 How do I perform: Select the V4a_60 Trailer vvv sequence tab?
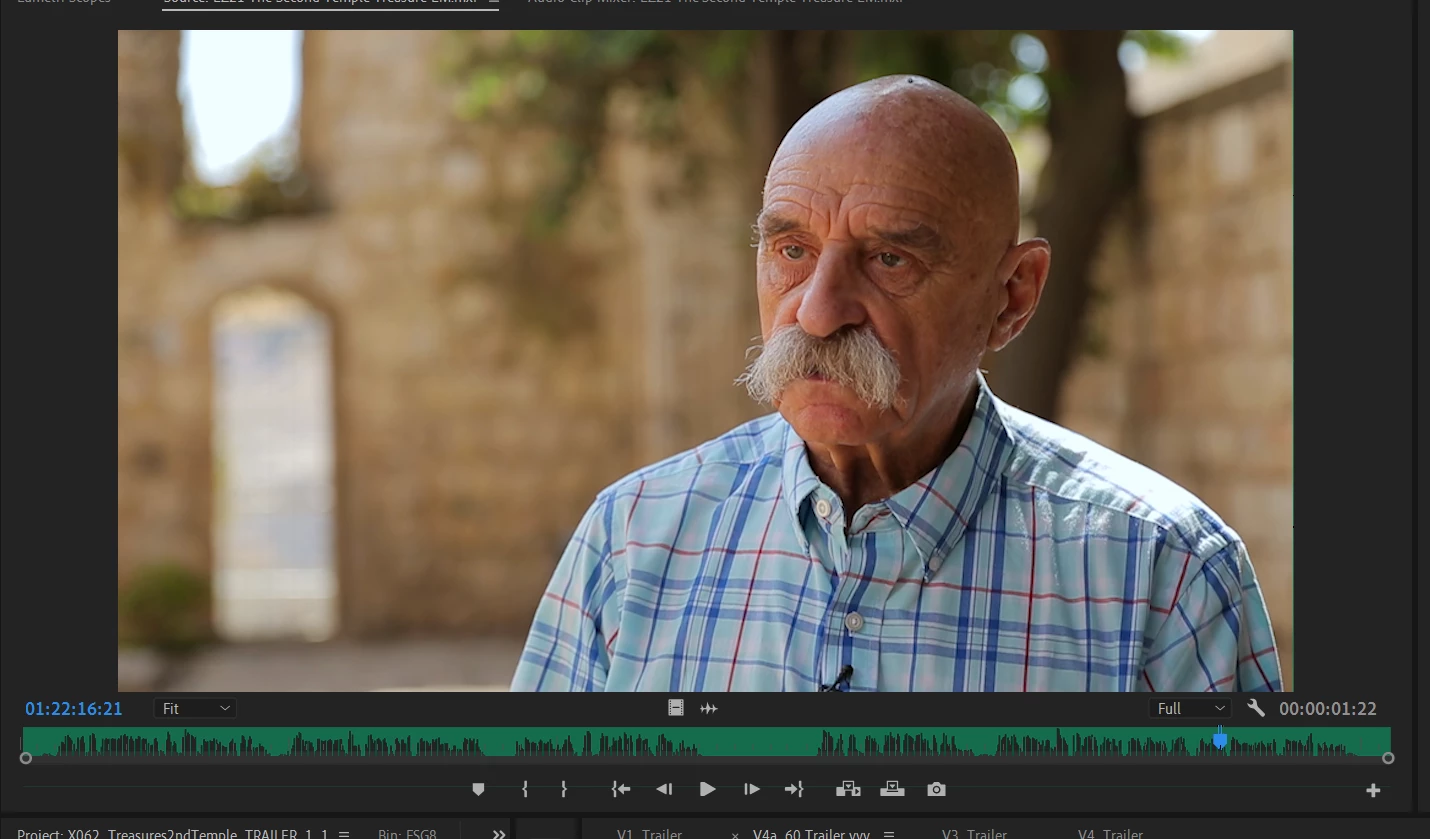(x=811, y=833)
